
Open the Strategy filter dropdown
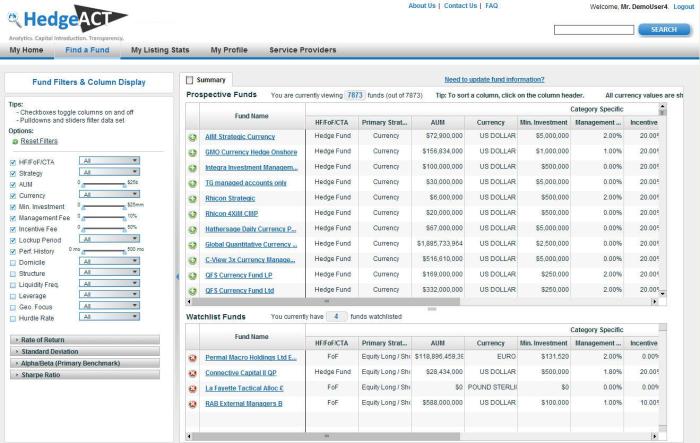(x=109, y=172)
